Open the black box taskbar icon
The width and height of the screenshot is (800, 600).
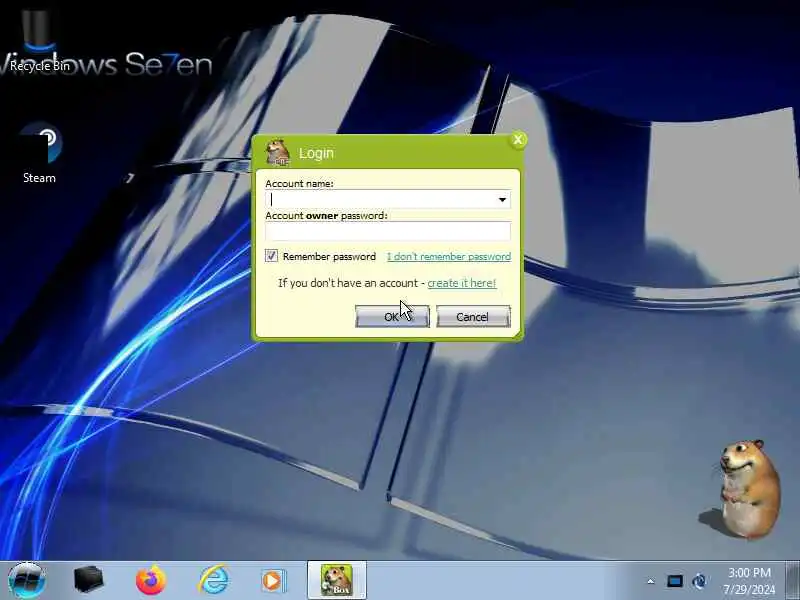click(88, 580)
